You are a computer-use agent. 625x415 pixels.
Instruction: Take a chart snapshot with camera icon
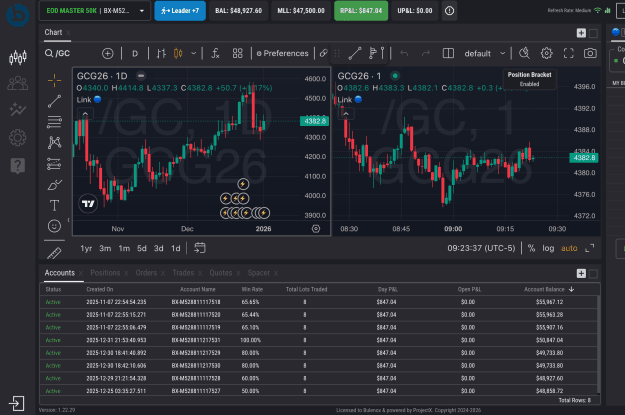tap(590, 53)
